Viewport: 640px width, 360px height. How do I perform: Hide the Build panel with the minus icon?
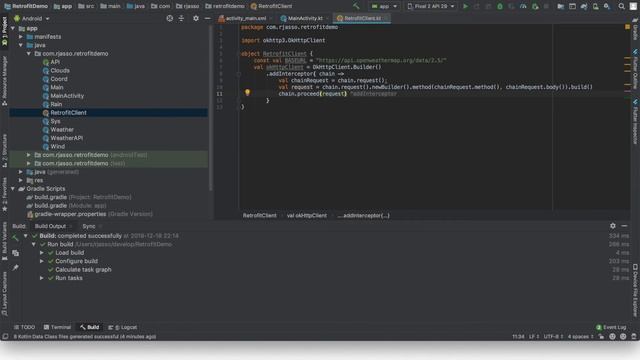pyautogui.click(x=624, y=226)
